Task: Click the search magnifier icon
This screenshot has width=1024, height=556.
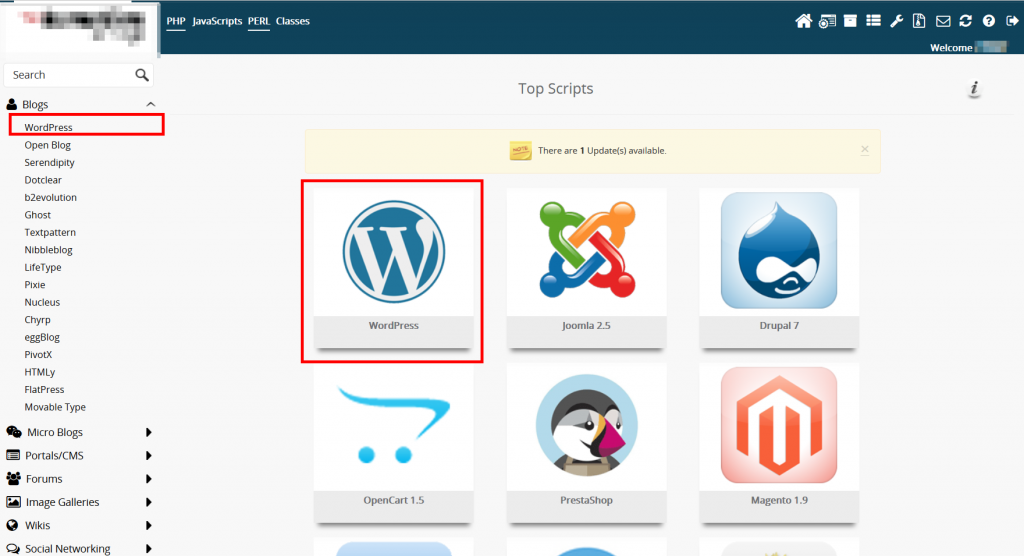Action: (x=142, y=75)
